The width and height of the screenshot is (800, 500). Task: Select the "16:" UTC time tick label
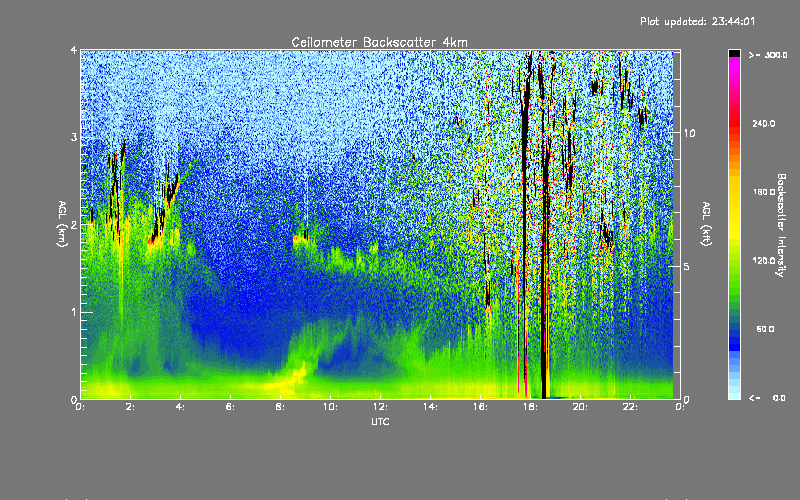(480, 407)
